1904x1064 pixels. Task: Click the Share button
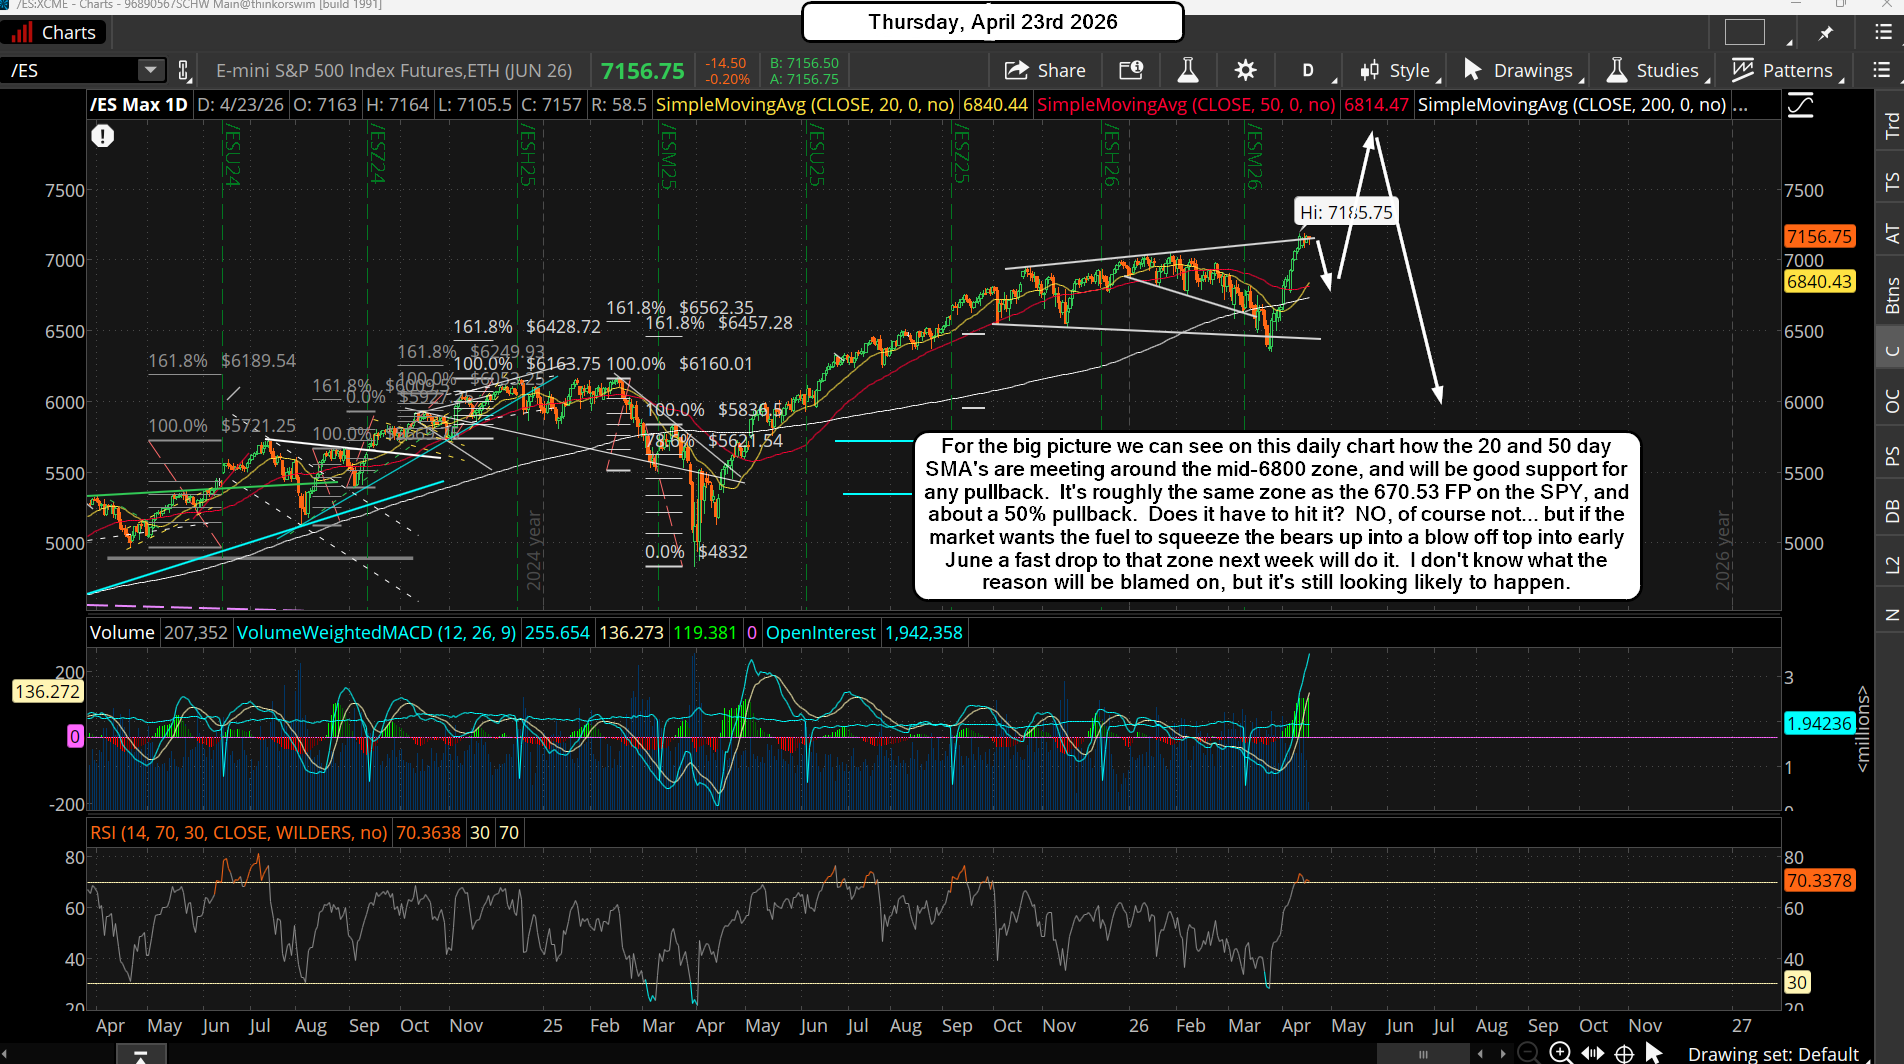(x=1045, y=70)
